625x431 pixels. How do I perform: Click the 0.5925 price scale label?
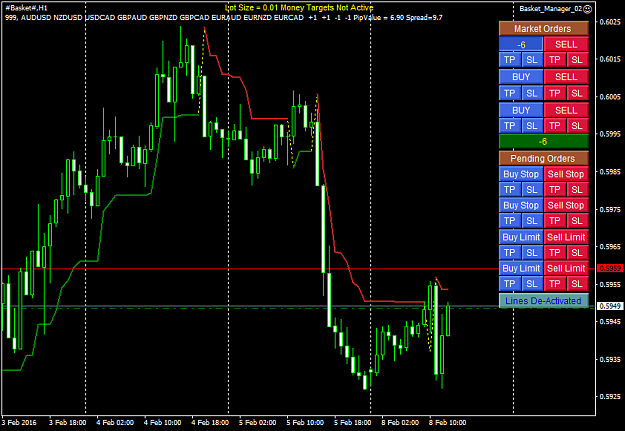coord(610,397)
